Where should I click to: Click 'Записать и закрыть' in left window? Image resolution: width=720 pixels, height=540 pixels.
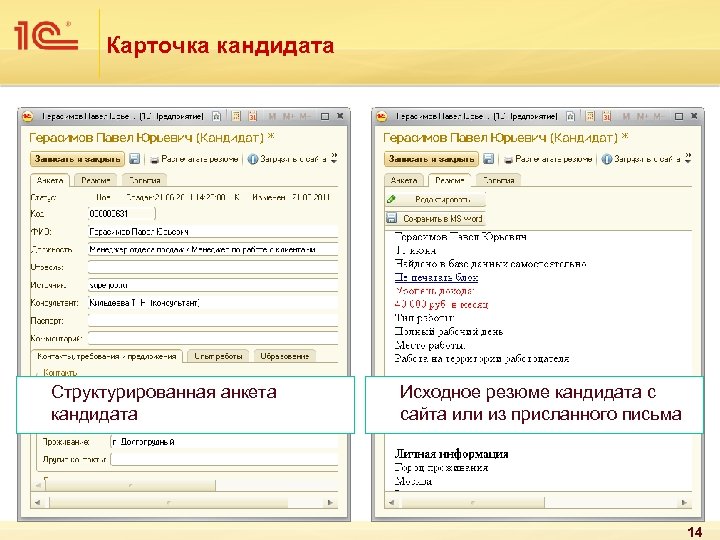[78, 159]
